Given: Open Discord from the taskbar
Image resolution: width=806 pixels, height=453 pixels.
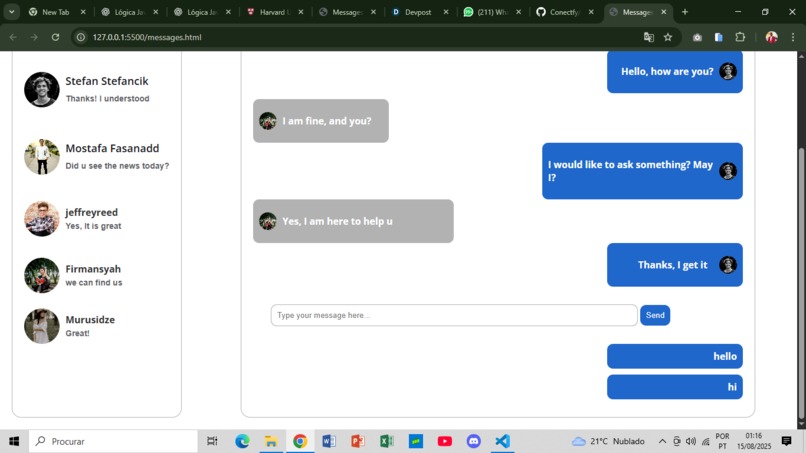Looking at the screenshot, I should click(x=473, y=441).
